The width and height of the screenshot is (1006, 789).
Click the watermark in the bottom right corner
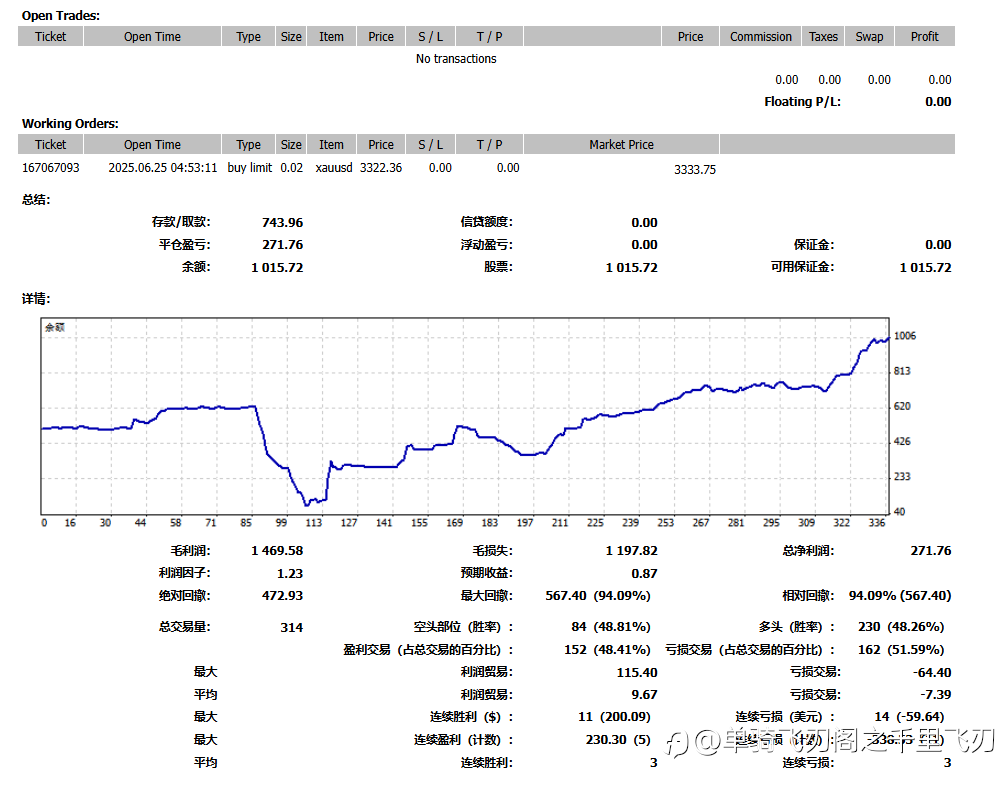click(x=830, y=741)
